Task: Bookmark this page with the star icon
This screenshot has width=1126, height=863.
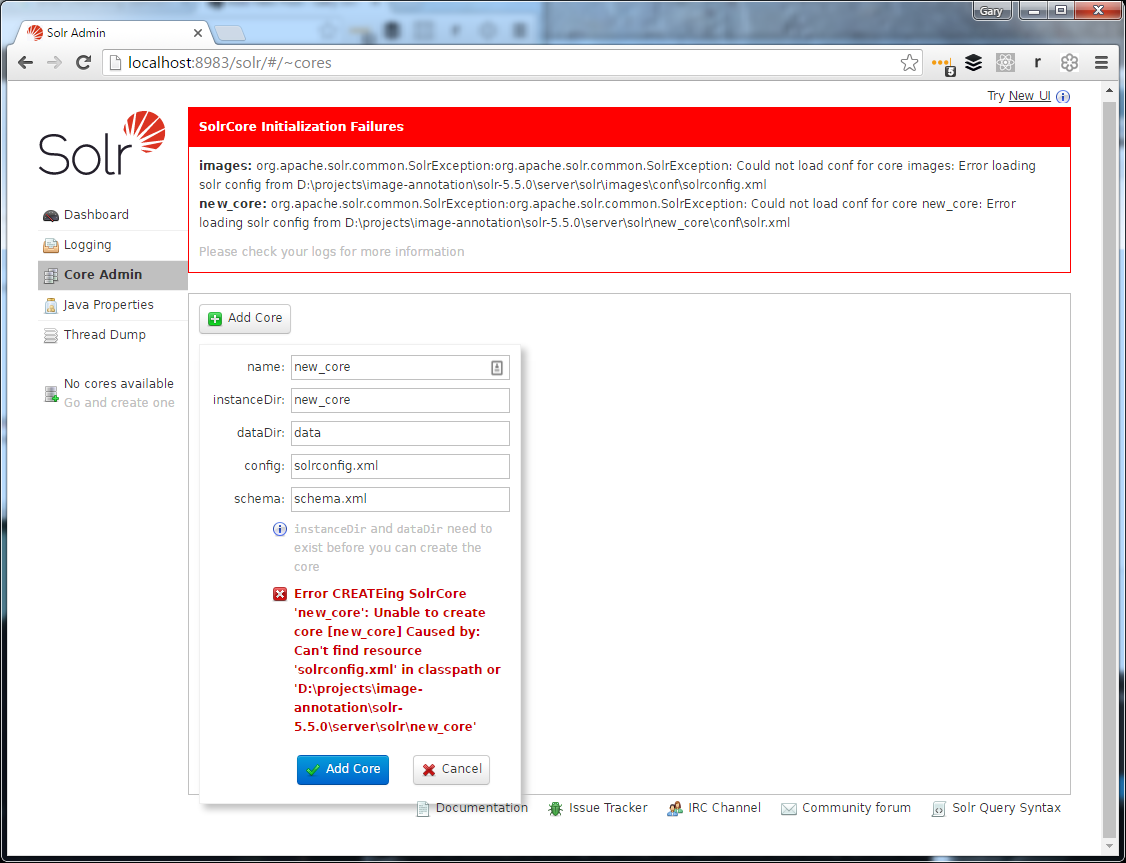Action: 910,62
